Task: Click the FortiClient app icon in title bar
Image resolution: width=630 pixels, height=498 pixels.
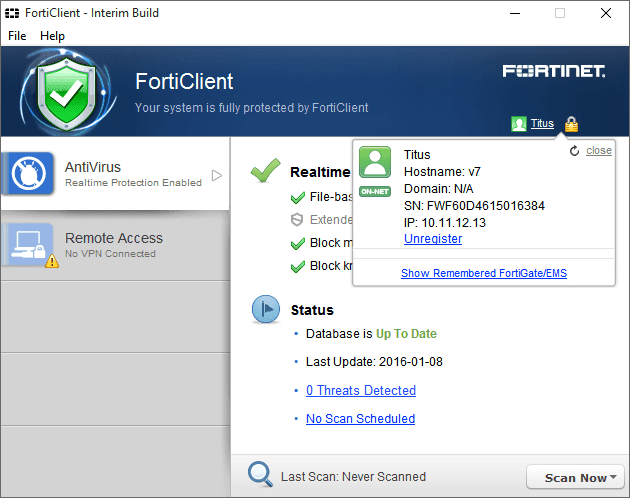Action: [x=12, y=13]
